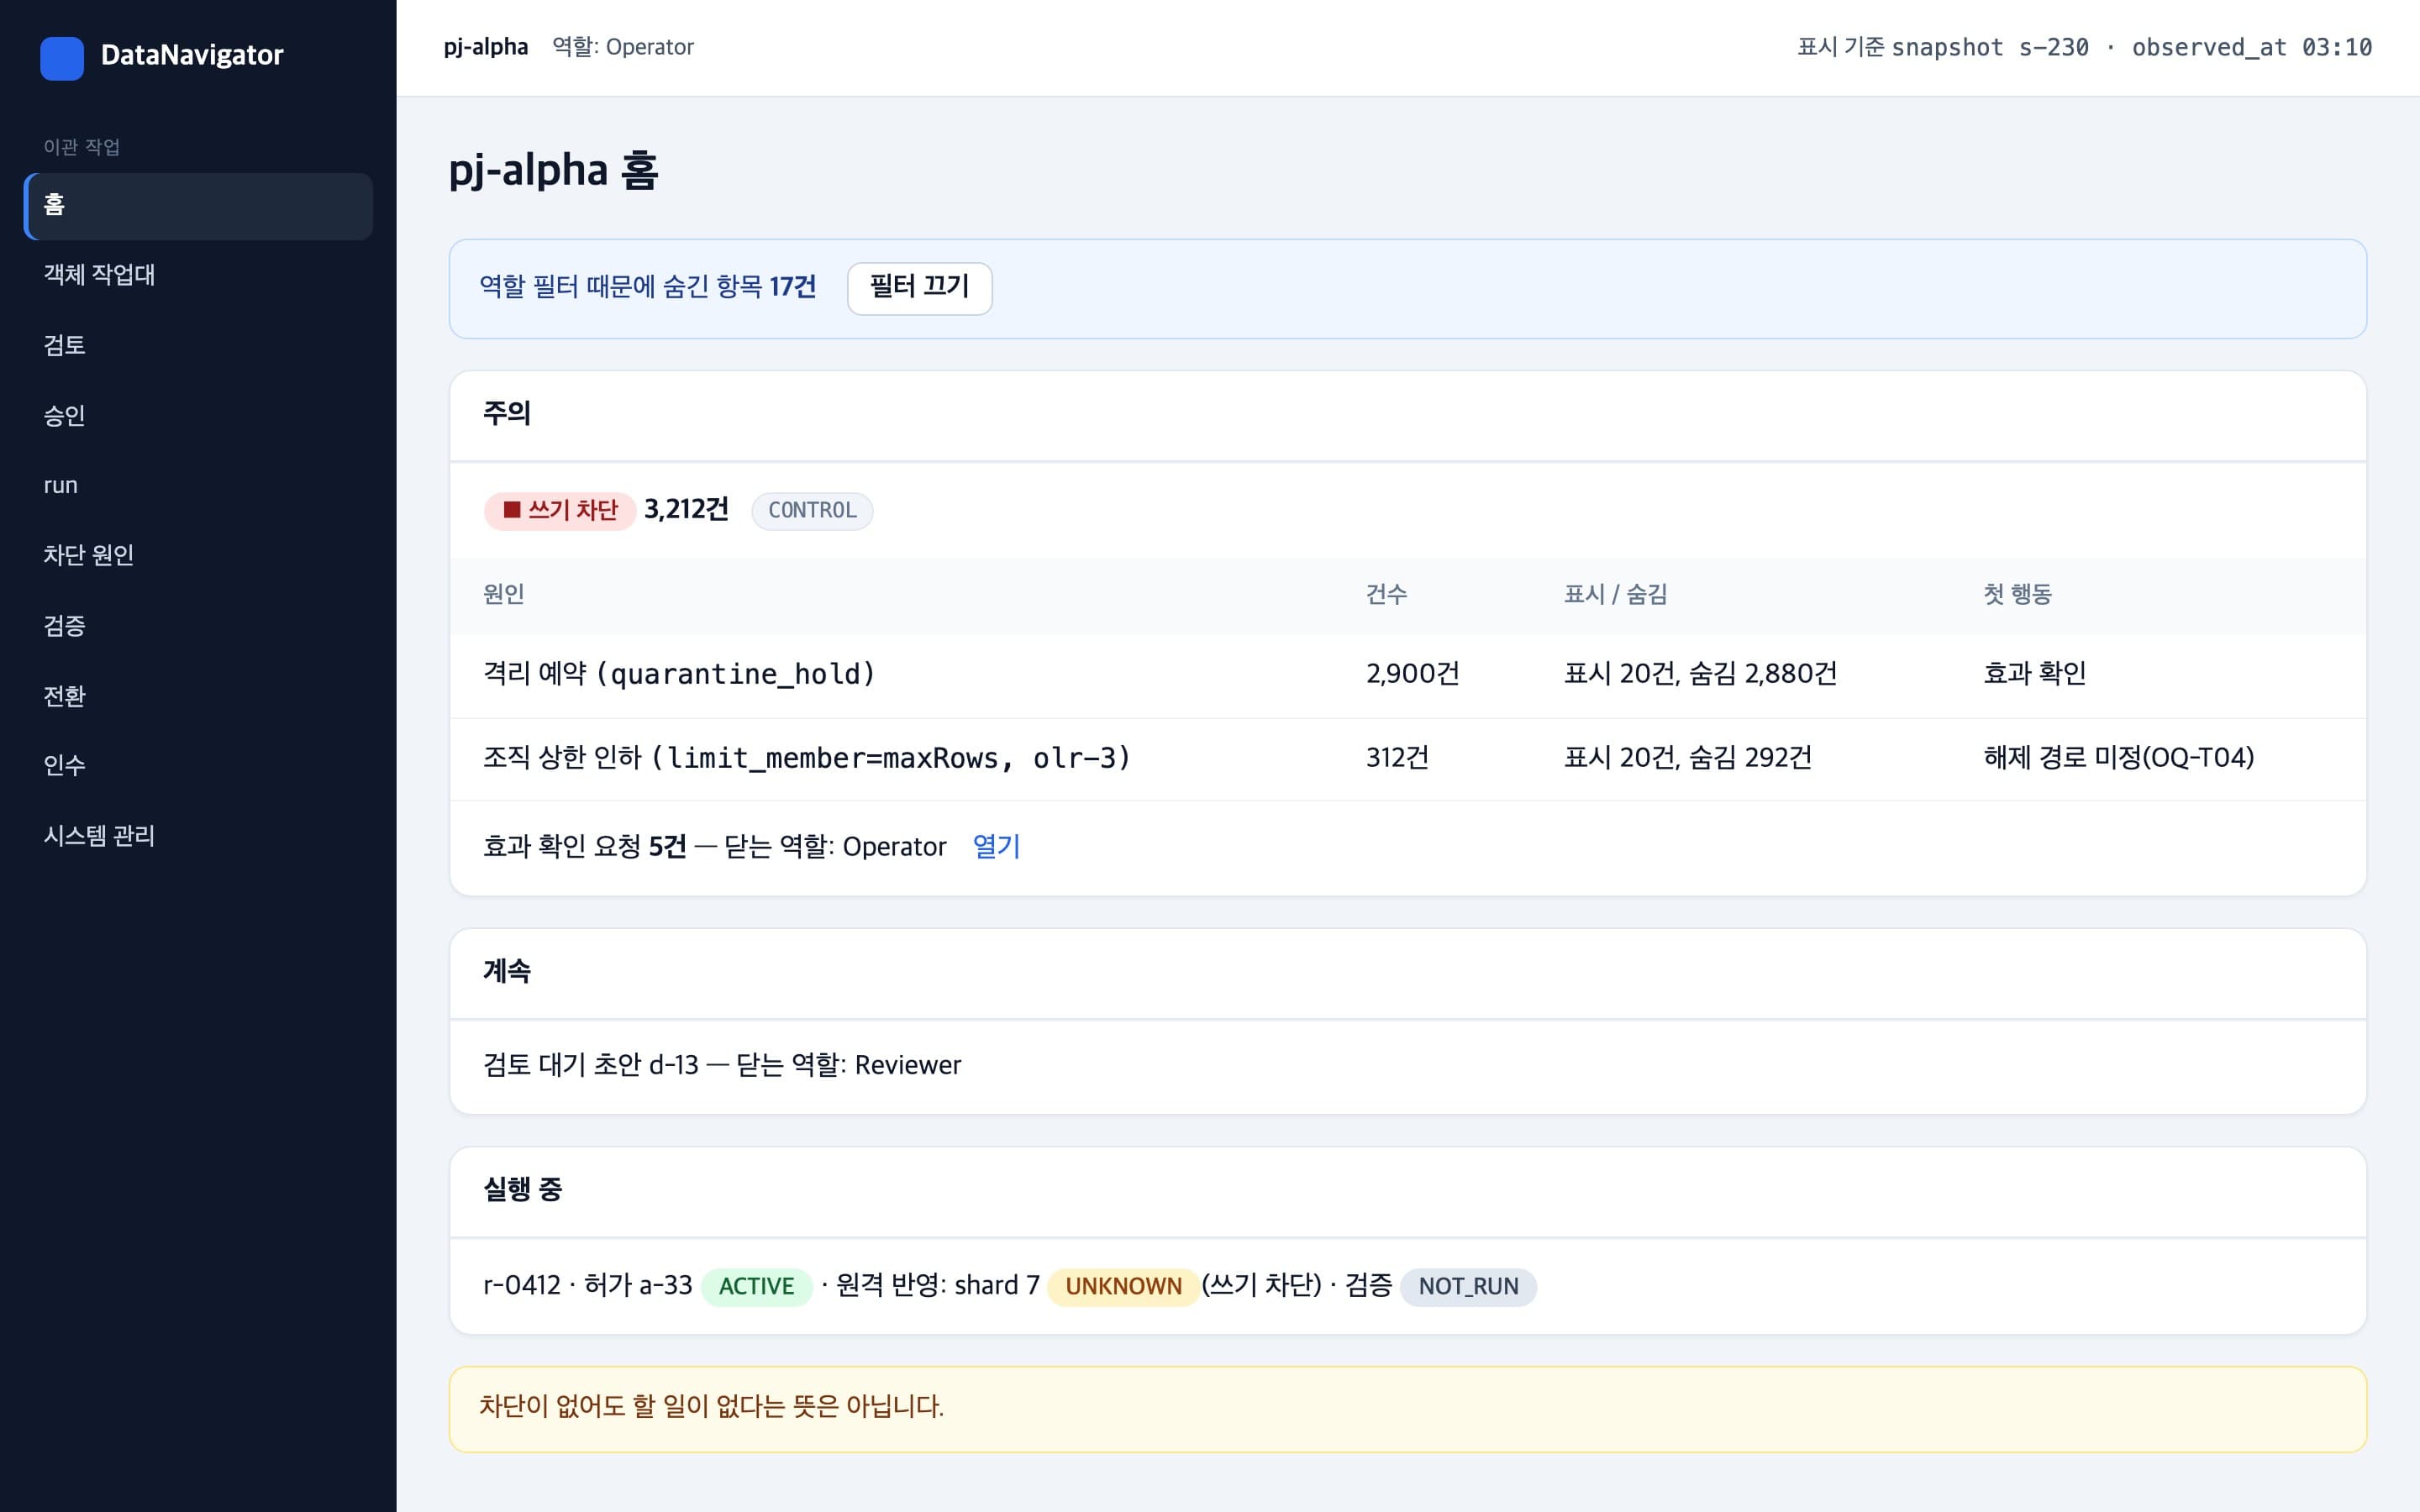The height and width of the screenshot is (1512, 2420).
Task: Click the 실행 중 section heading
Action: tap(522, 1190)
